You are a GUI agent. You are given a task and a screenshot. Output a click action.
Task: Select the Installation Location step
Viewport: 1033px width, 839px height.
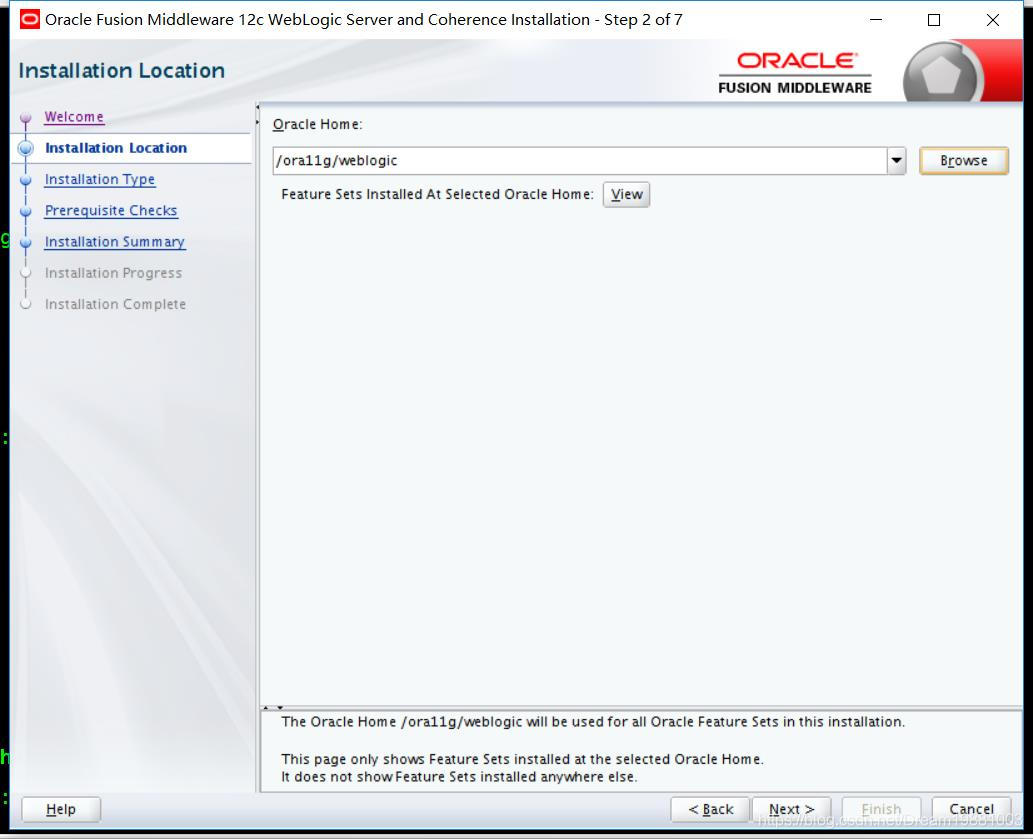[116, 148]
